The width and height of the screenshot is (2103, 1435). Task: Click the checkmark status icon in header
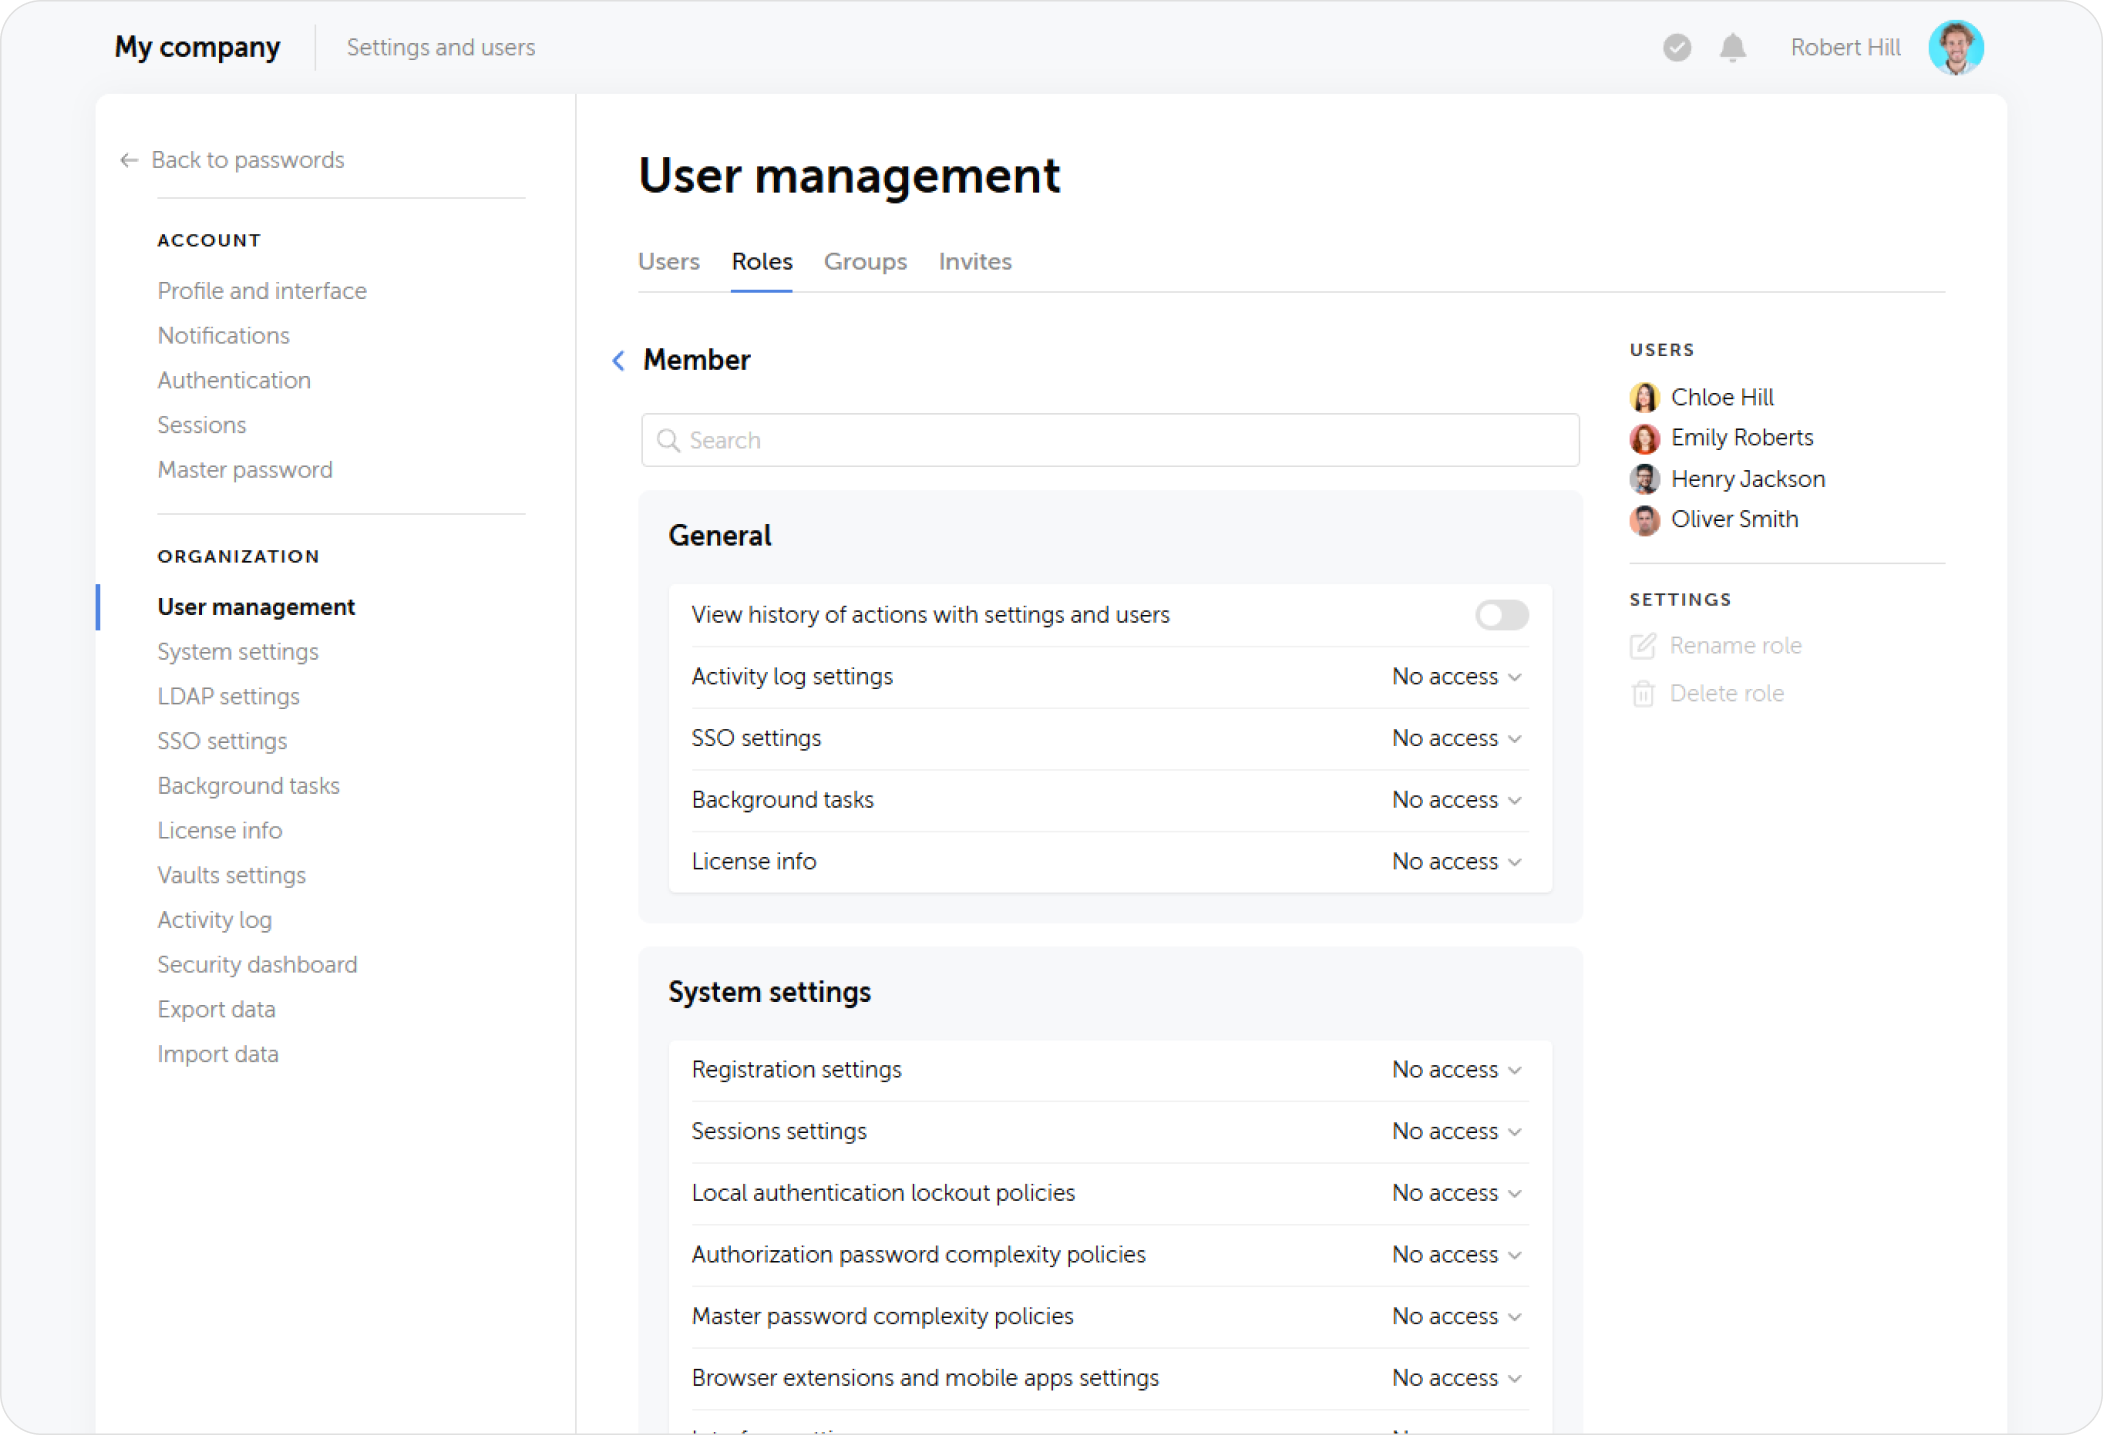(x=1677, y=47)
